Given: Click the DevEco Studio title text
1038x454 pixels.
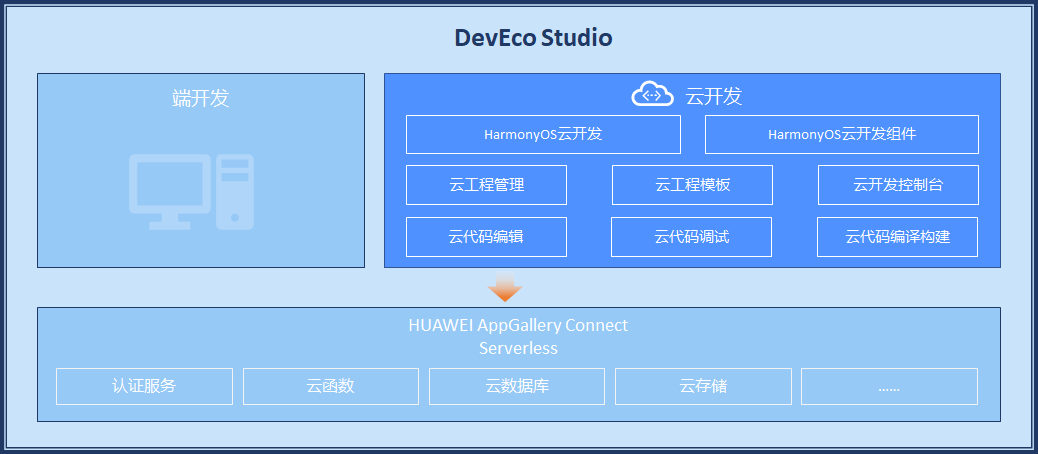Looking at the screenshot, I should point(533,38).
